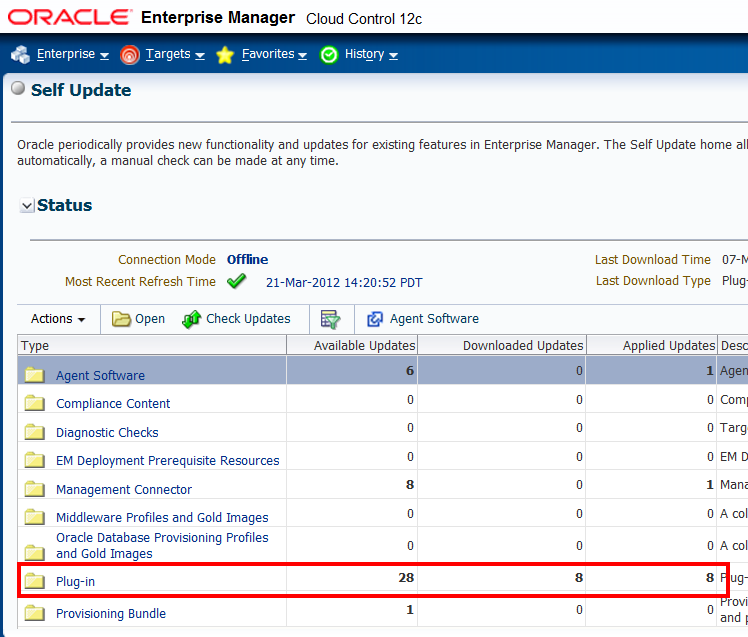Click the Open folder icon in toolbar
This screenshot has height=637, width=748.
click(x=121, y=319)
